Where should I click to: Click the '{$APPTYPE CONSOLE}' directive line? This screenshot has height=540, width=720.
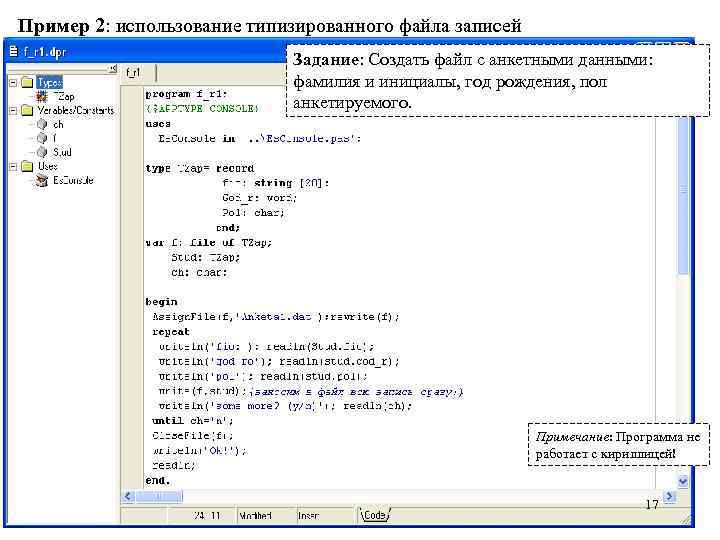pyautogui.click(x=202, y=109)
